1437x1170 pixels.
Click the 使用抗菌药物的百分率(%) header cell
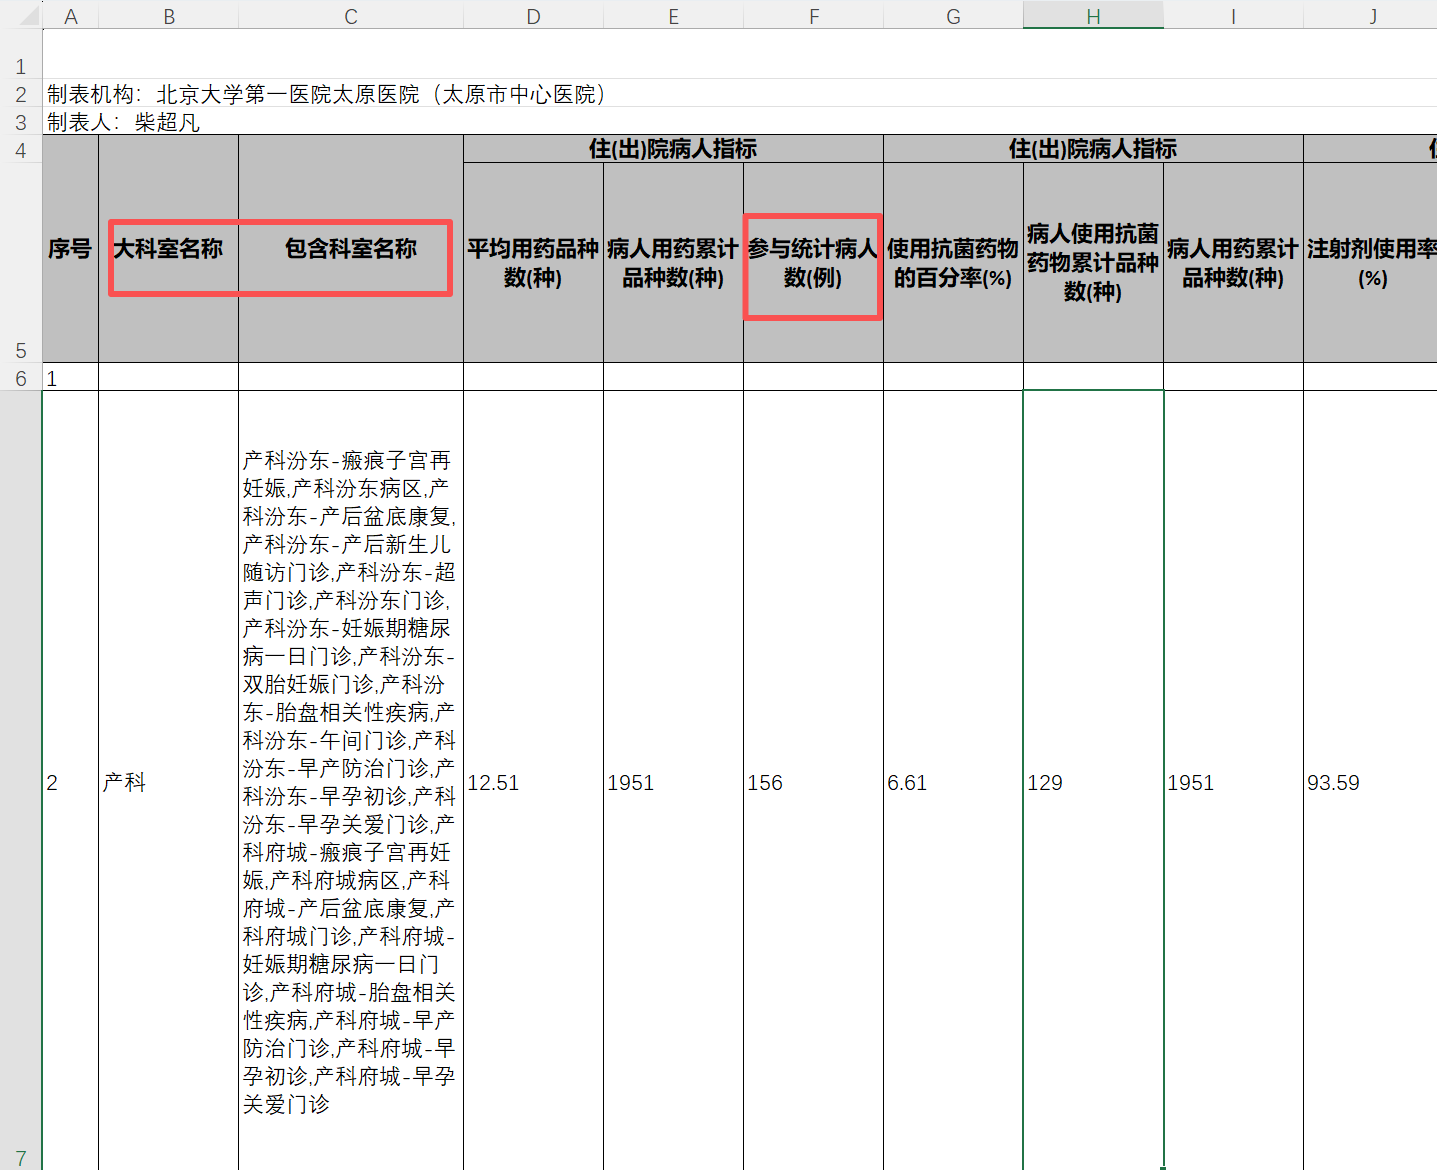[x=953, y=263]
